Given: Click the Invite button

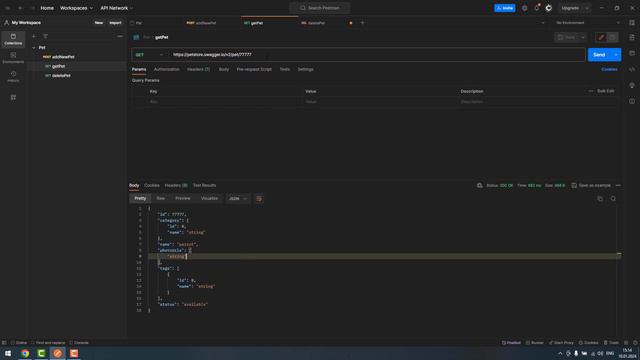Looking at the screenshot, I should pos(505,8).
